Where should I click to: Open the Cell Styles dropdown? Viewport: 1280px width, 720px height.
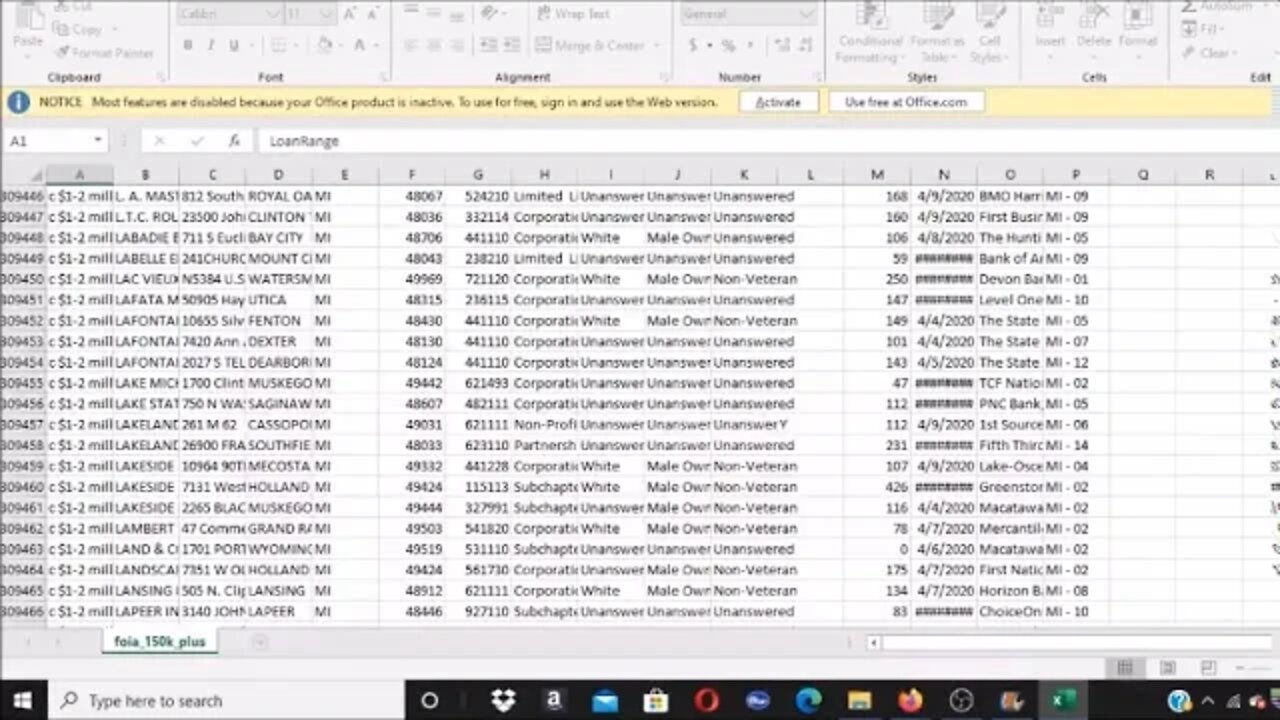[x=989, y=35]
